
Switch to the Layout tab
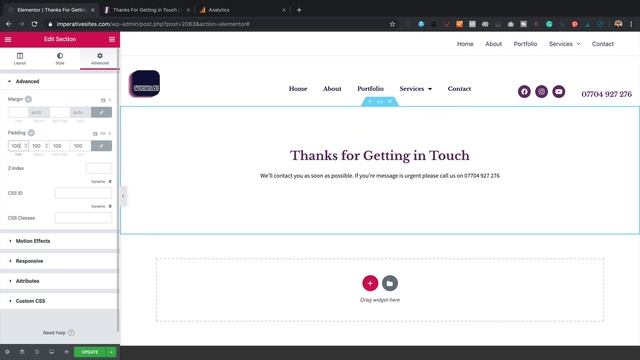tap(20, 58)
